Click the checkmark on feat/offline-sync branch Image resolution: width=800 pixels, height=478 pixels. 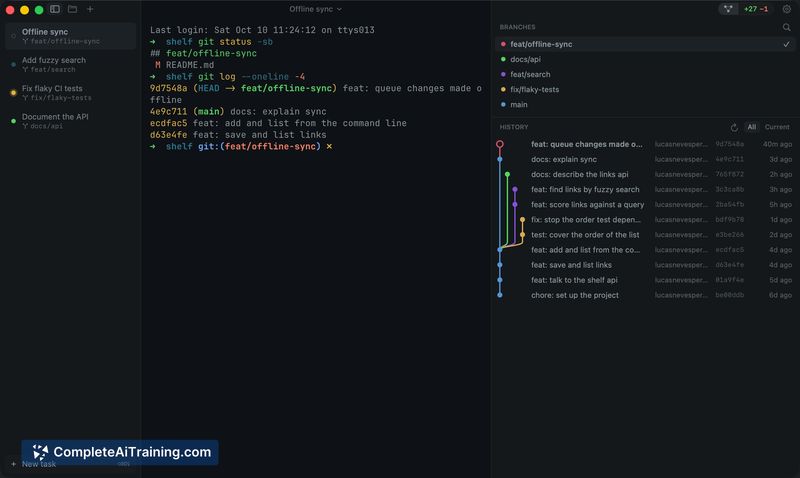click(786, 44)
